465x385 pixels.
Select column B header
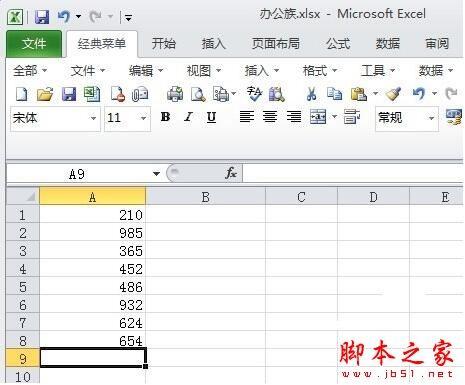click(x=205, y=197)
